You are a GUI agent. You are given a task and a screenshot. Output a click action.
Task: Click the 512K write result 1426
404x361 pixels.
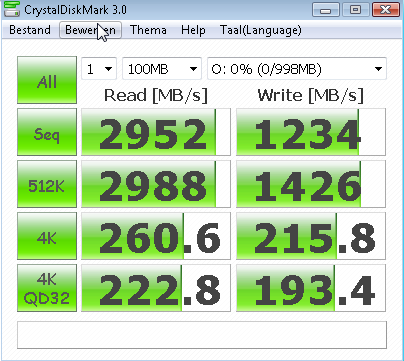click(311, 184)
